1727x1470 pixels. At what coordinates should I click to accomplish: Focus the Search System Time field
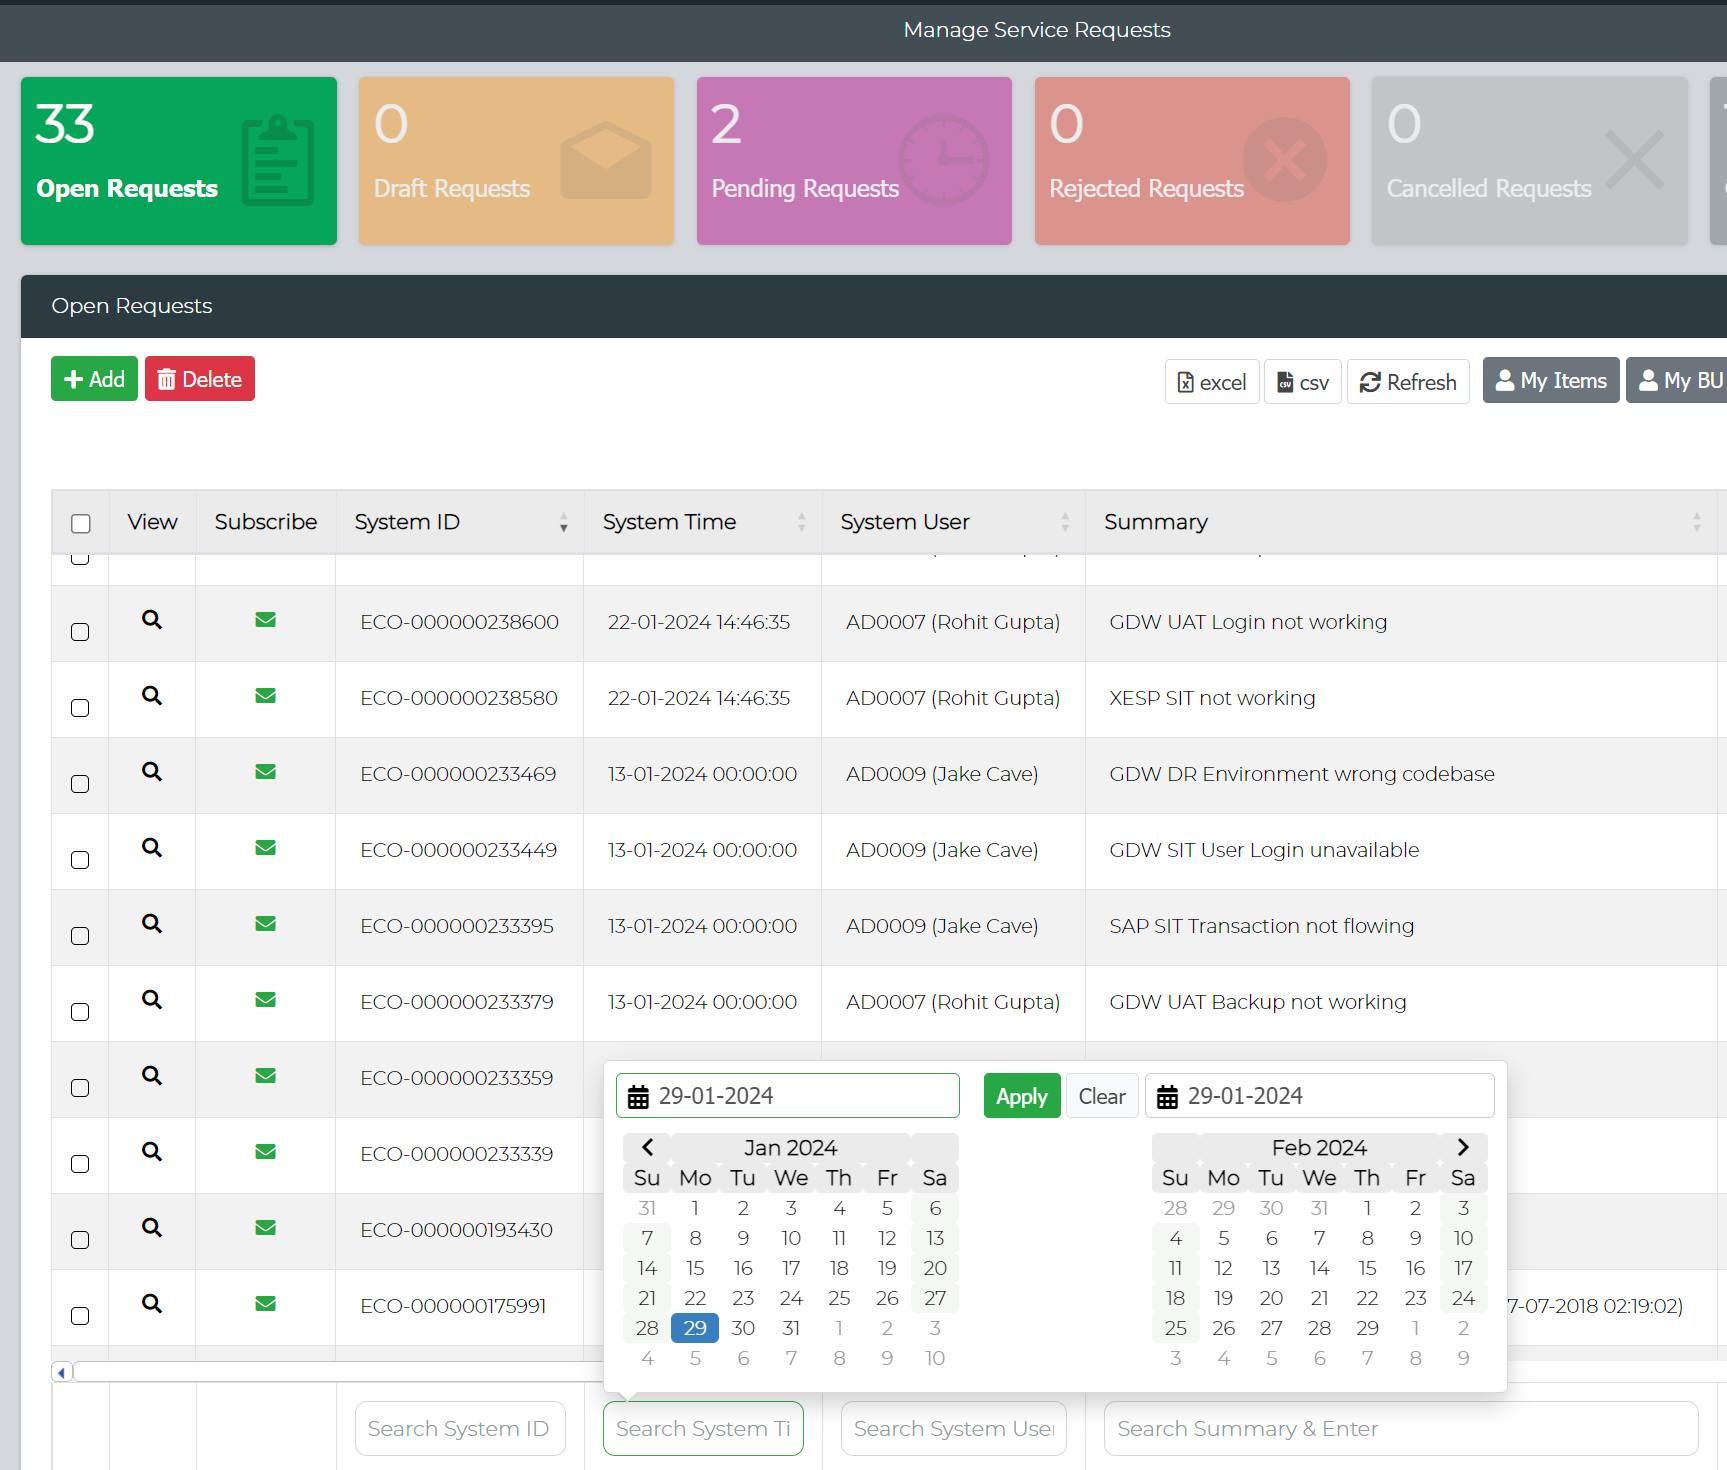703,1428
